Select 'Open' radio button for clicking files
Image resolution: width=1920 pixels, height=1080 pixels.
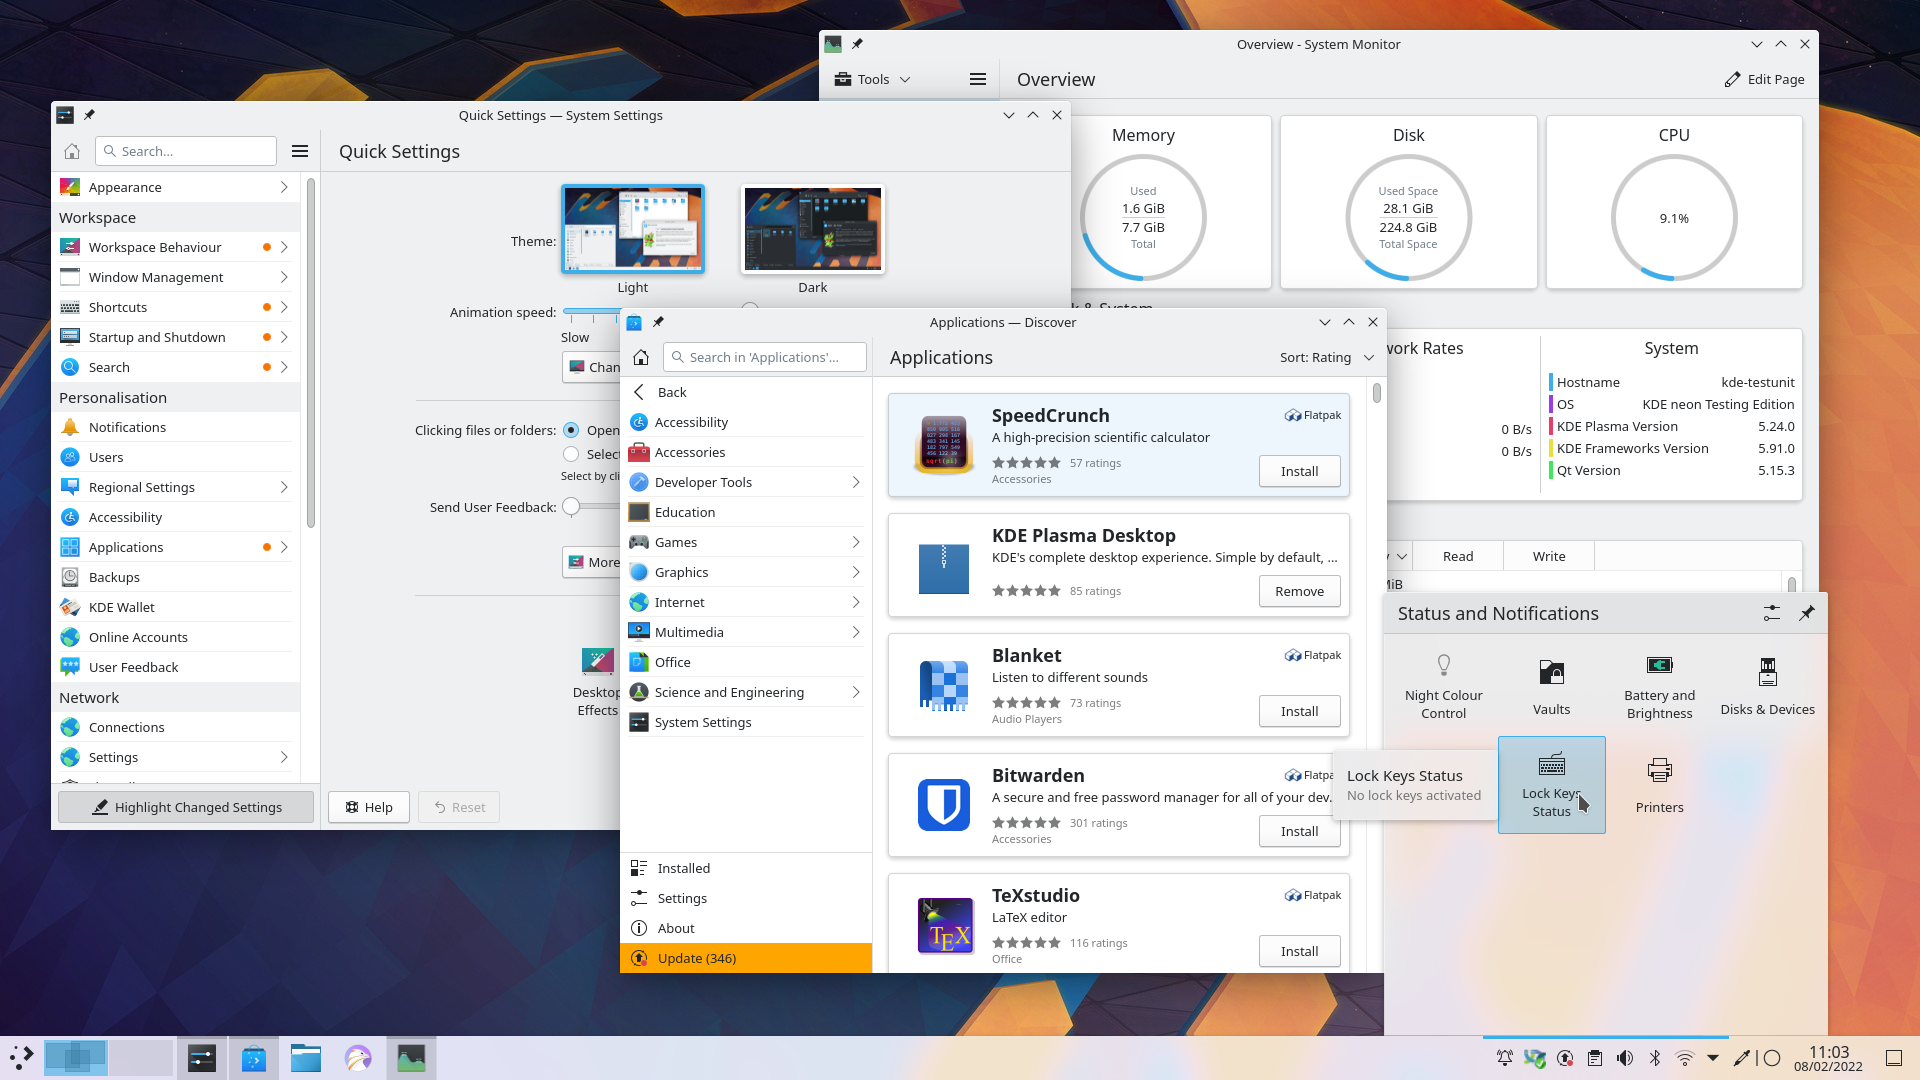(571, 429)
